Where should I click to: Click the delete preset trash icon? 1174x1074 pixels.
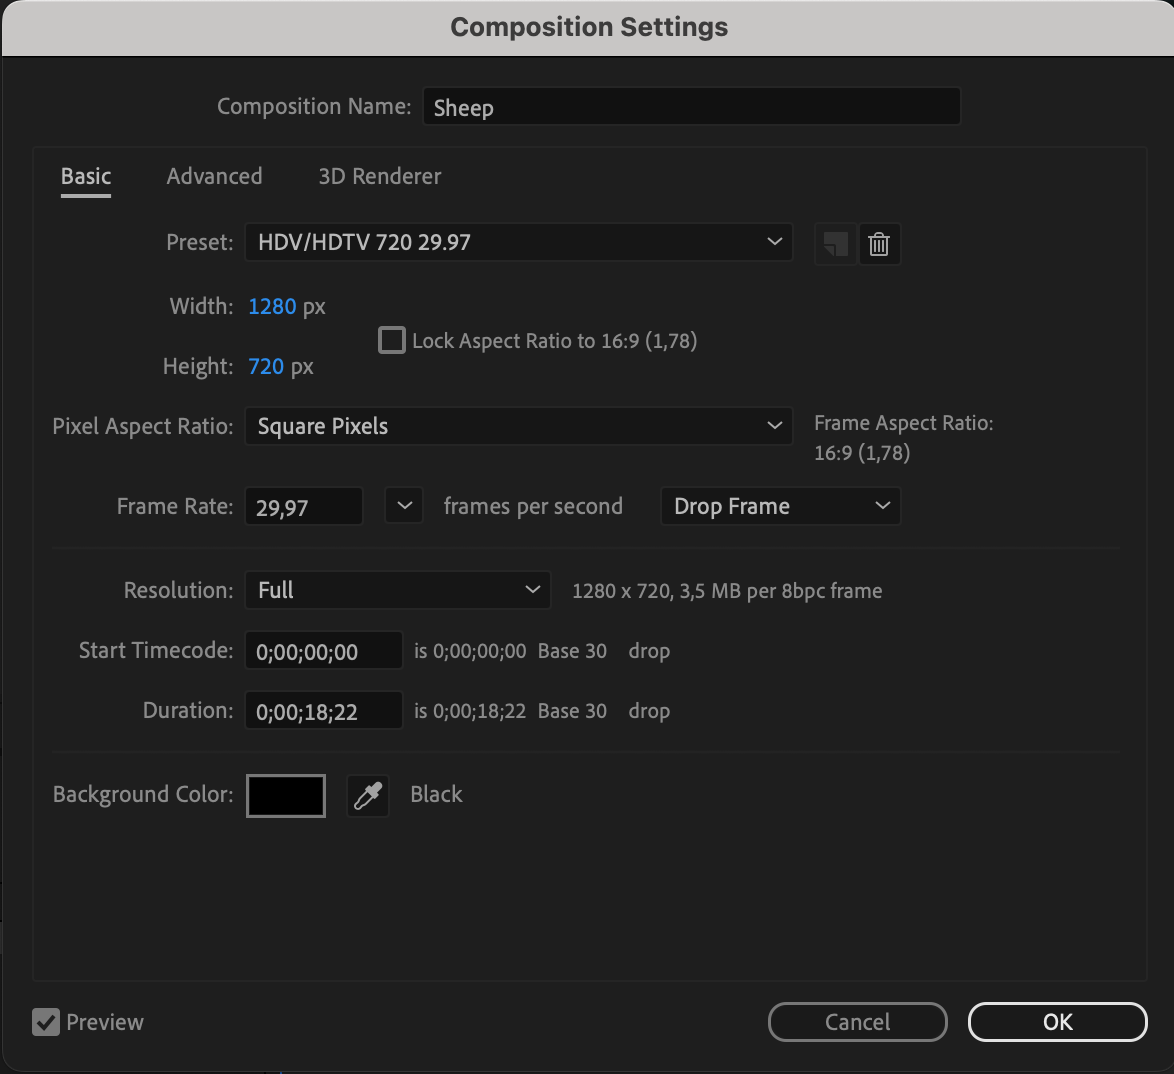(879, 244)
